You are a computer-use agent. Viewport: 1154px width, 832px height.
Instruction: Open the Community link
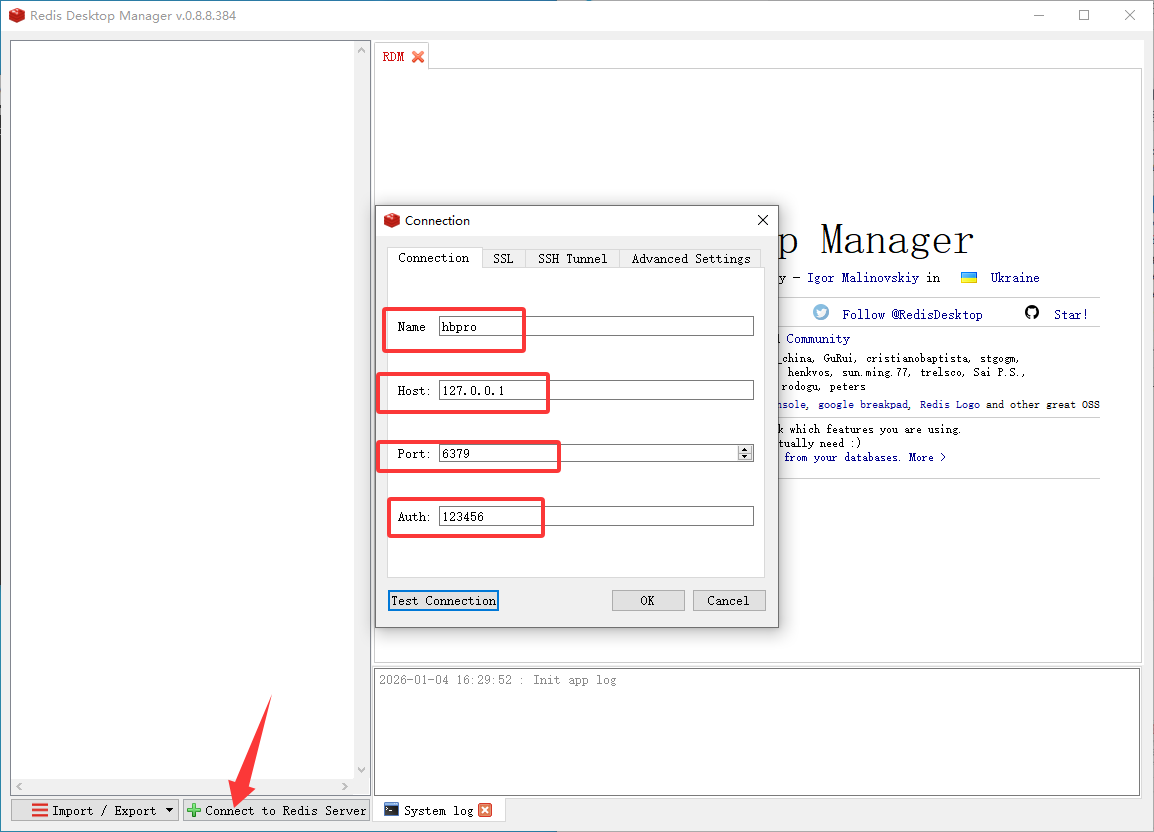click(x=818, y=339)
